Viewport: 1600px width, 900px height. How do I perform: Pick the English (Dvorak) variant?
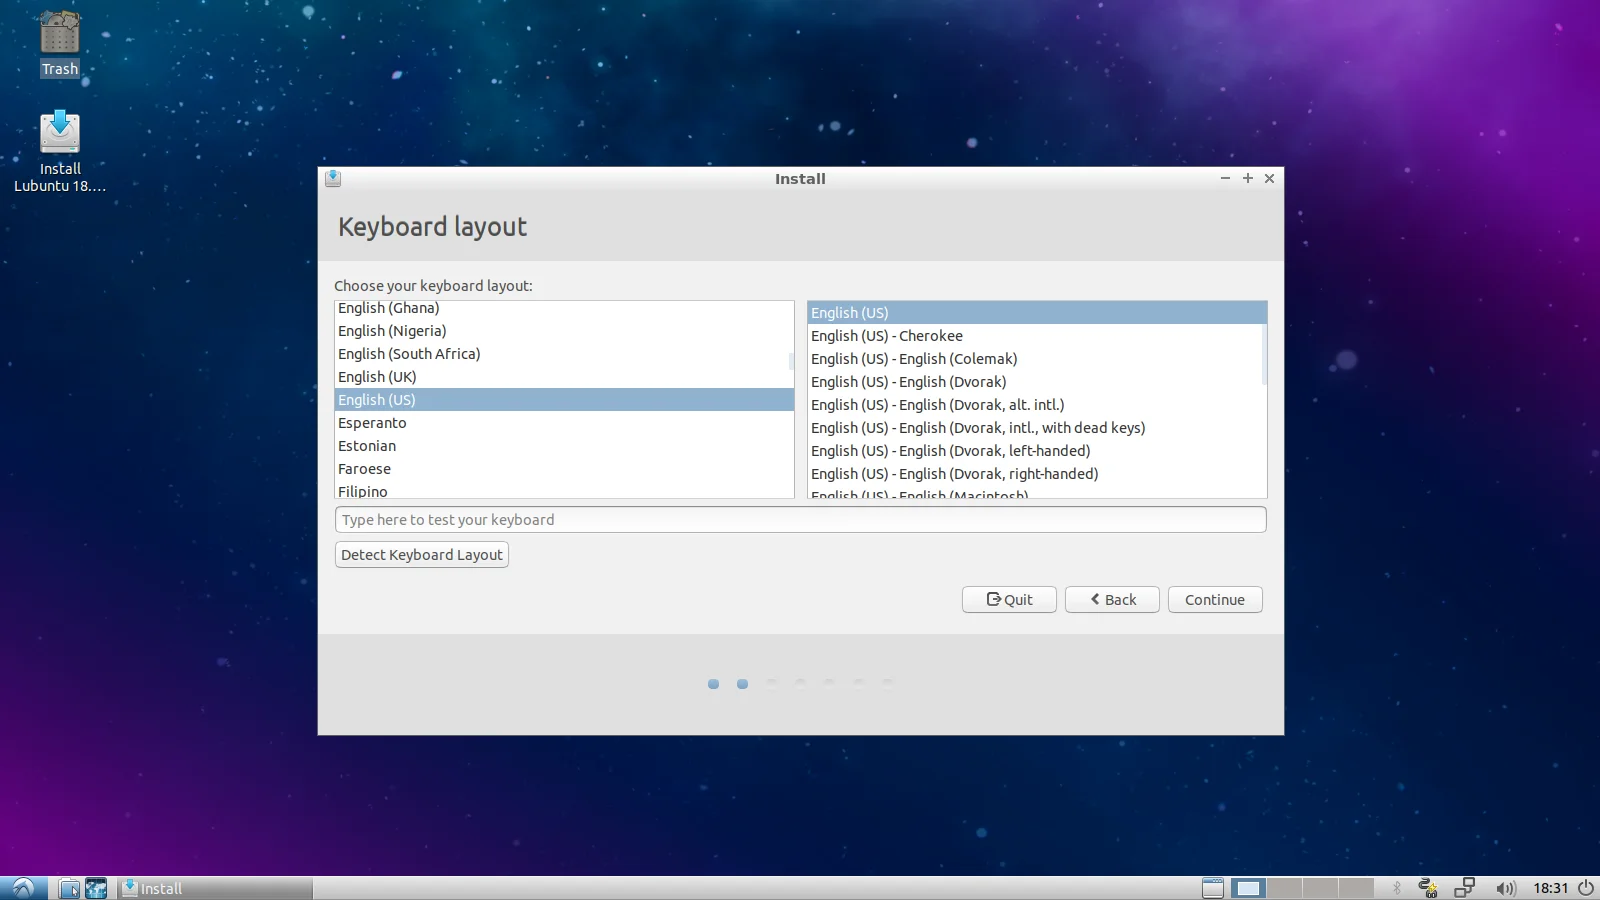point(908,382)
